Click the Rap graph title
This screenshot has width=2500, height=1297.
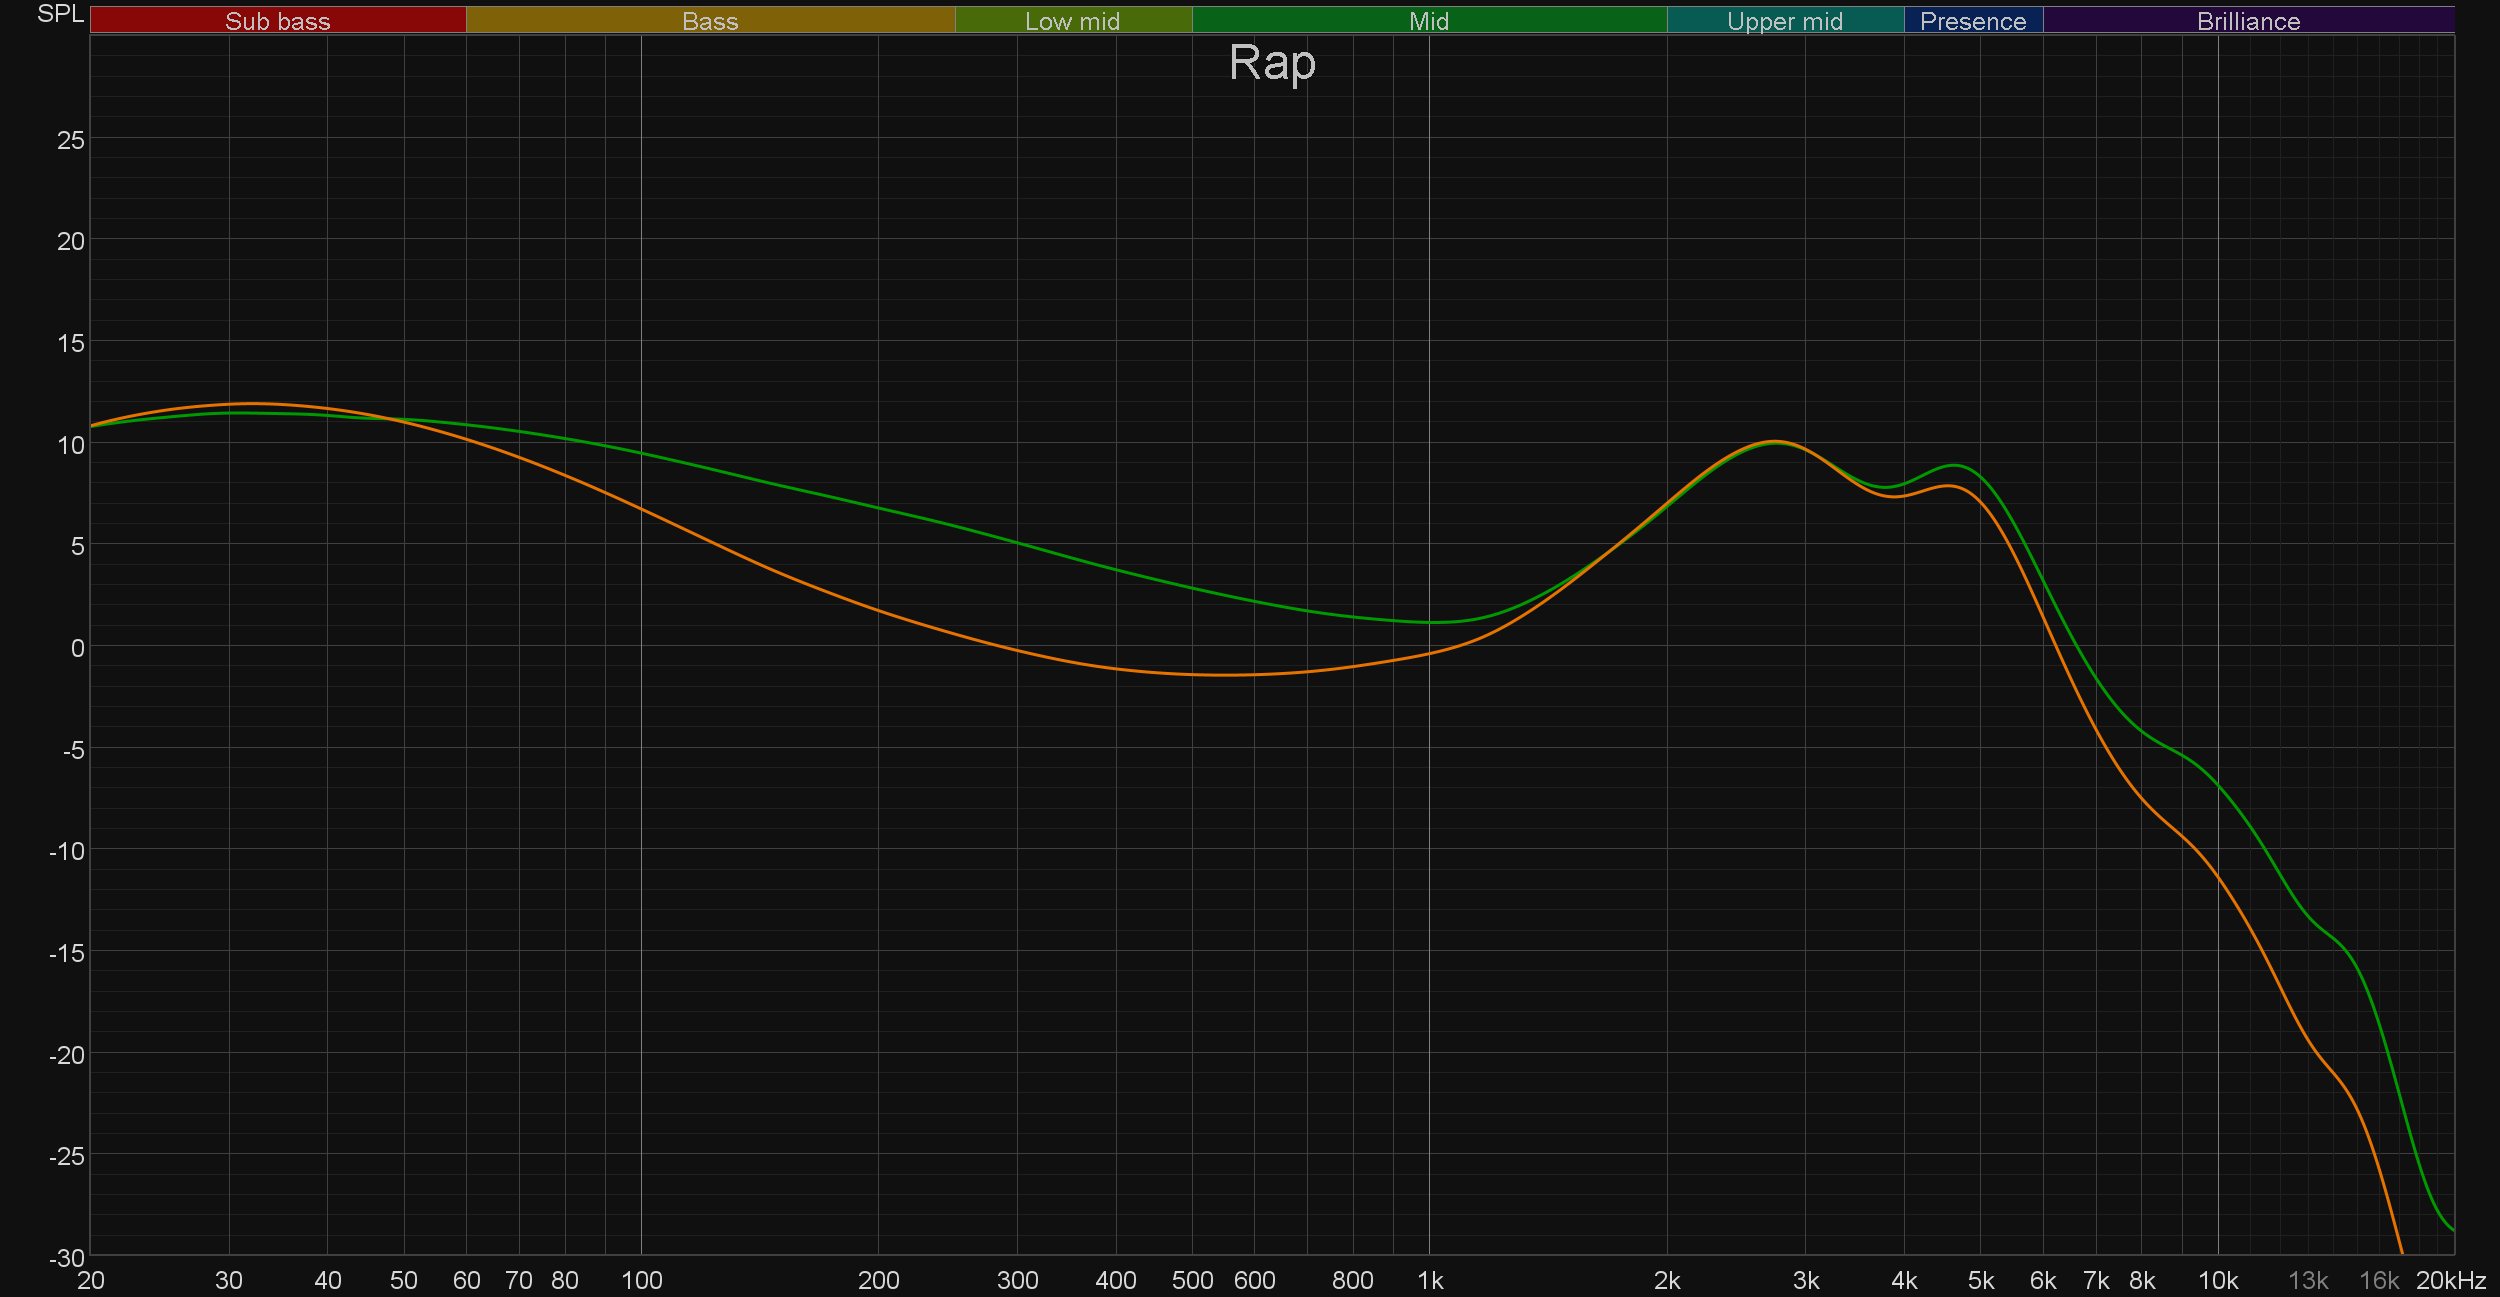1271,64
